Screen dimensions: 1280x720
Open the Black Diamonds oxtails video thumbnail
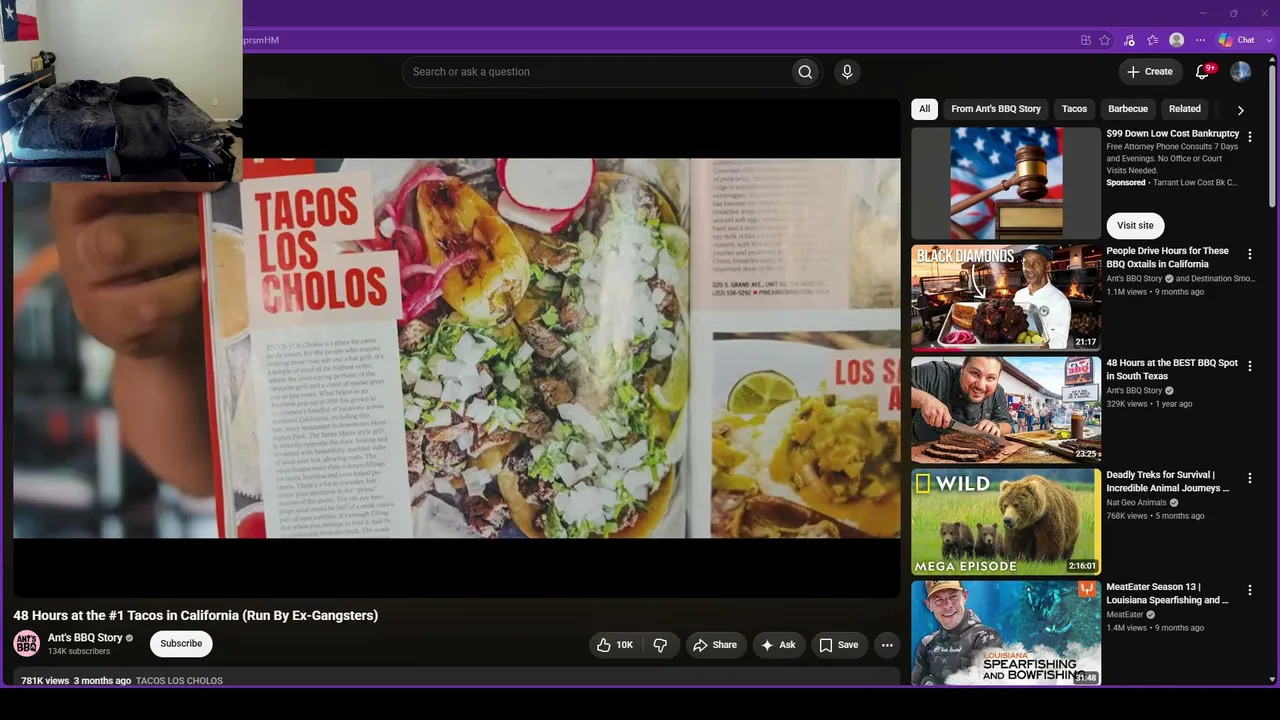[x=1006, y=297]
